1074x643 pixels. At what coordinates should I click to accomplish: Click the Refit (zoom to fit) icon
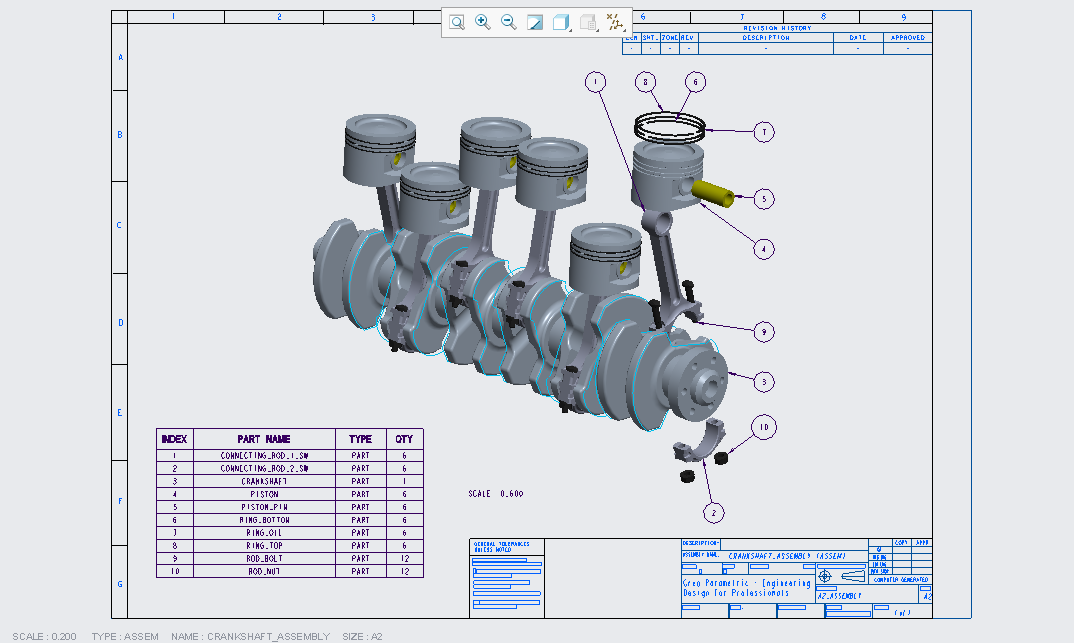457,22
